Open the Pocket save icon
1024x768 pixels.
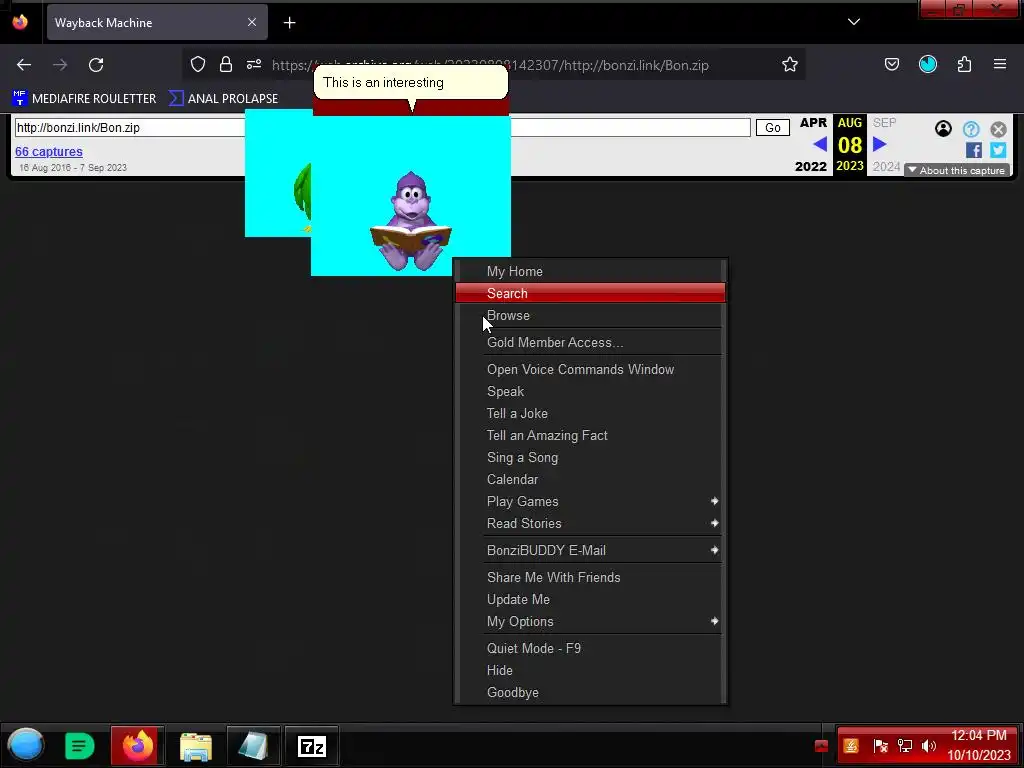891,64
